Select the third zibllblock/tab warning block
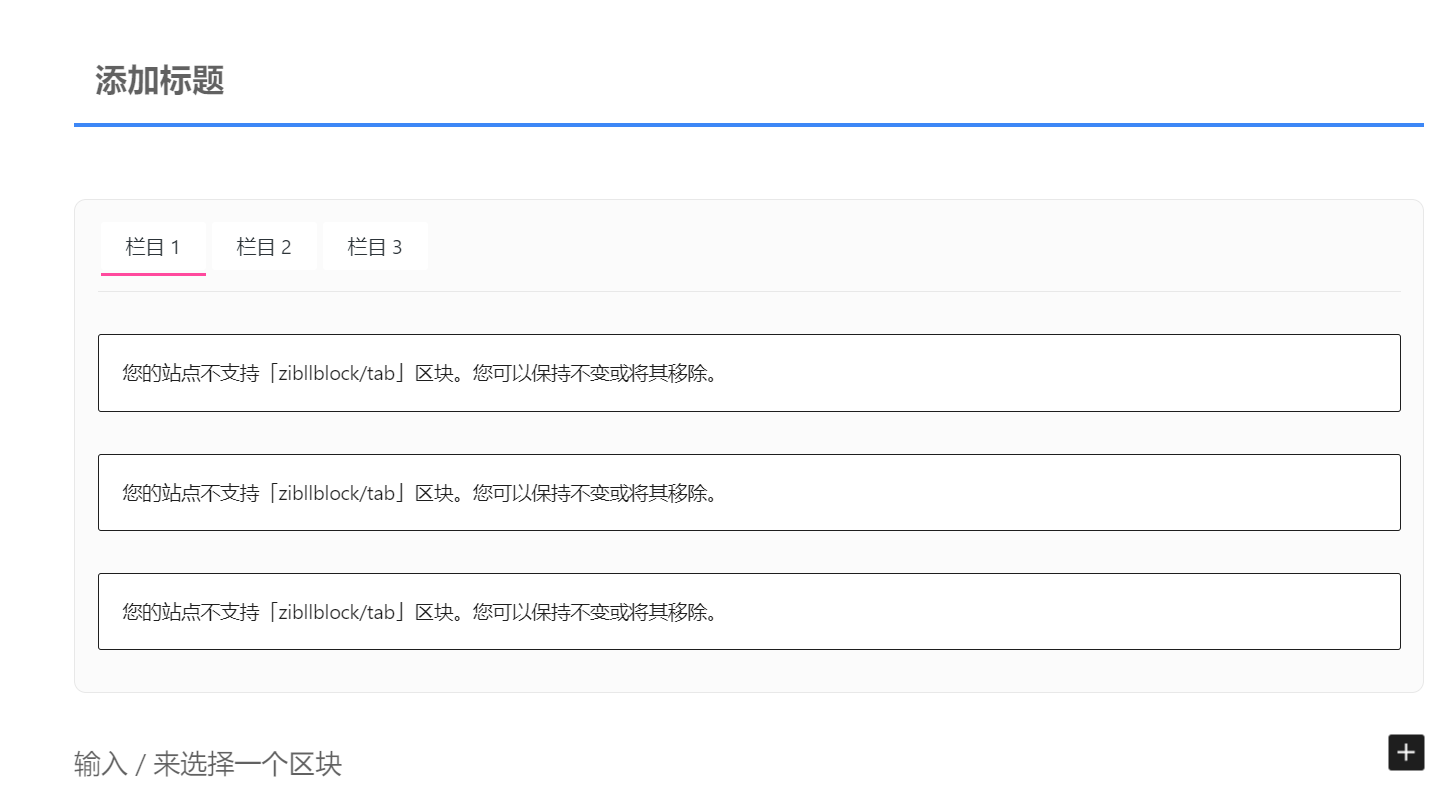 coord(749,611)
